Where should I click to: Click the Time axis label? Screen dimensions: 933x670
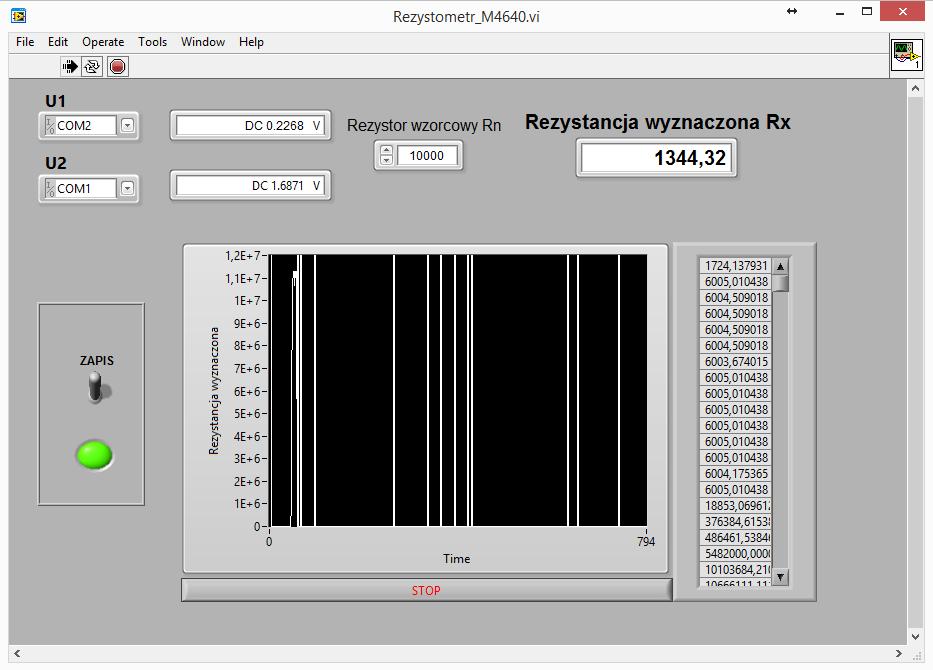(x=456, y=559)
